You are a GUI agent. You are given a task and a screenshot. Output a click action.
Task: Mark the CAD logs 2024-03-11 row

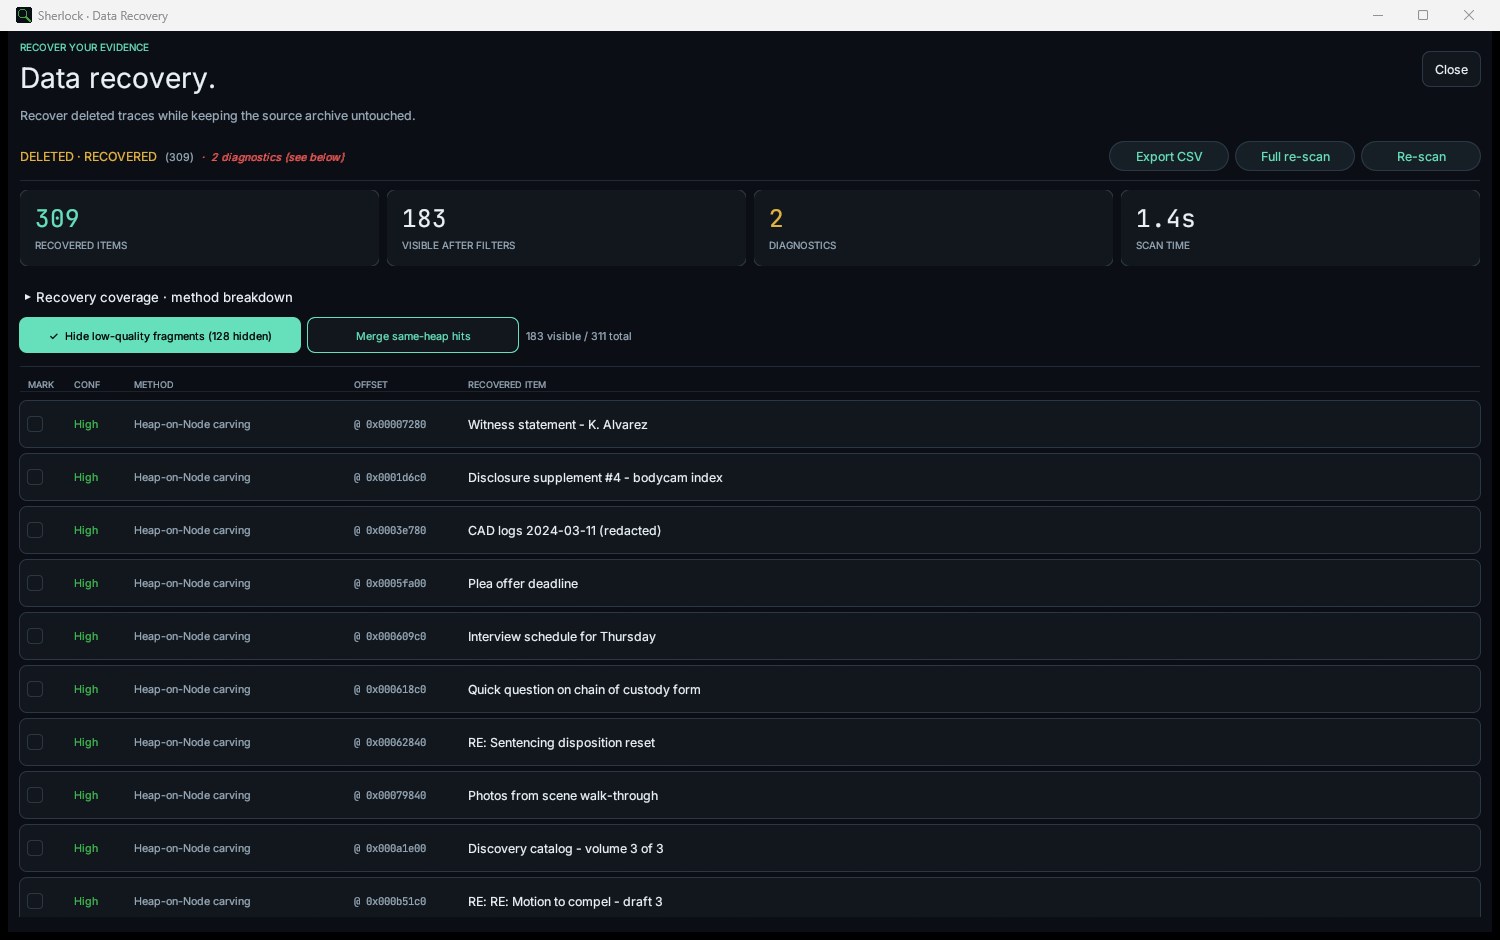pos(35,530)
